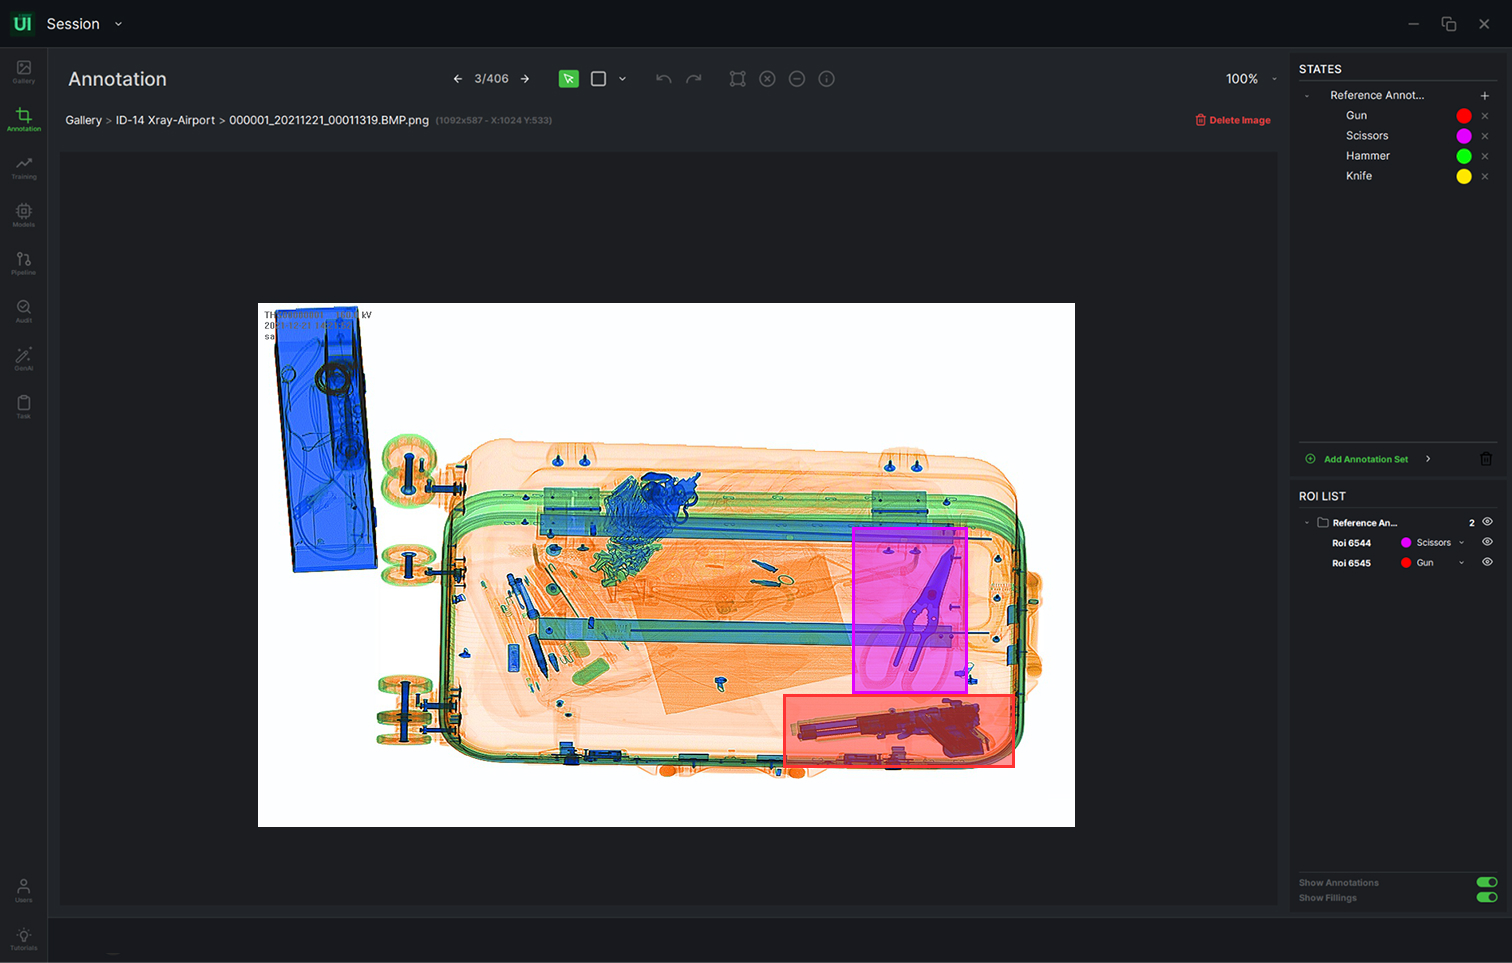Toggle visibility of Roi 6544
Screen dimensions: 1512x963
1487,542
